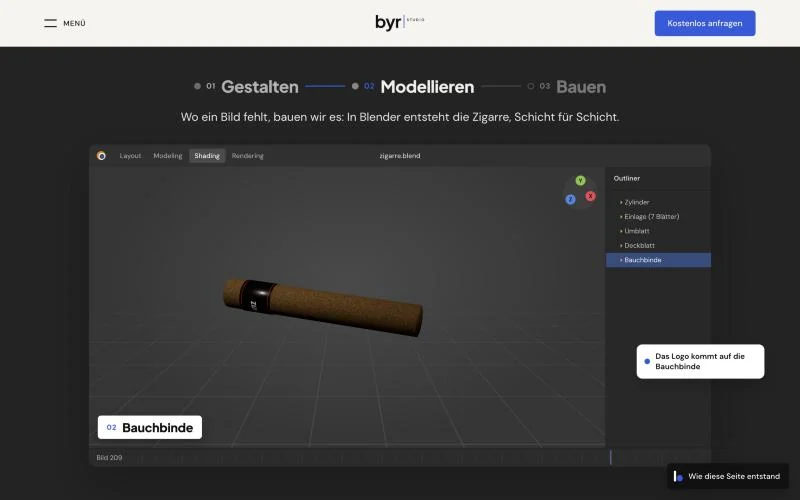The width and height of the screenshot is (800, 500).
Task: Expand the Zylinder outliner item
Action: (658, 202)
